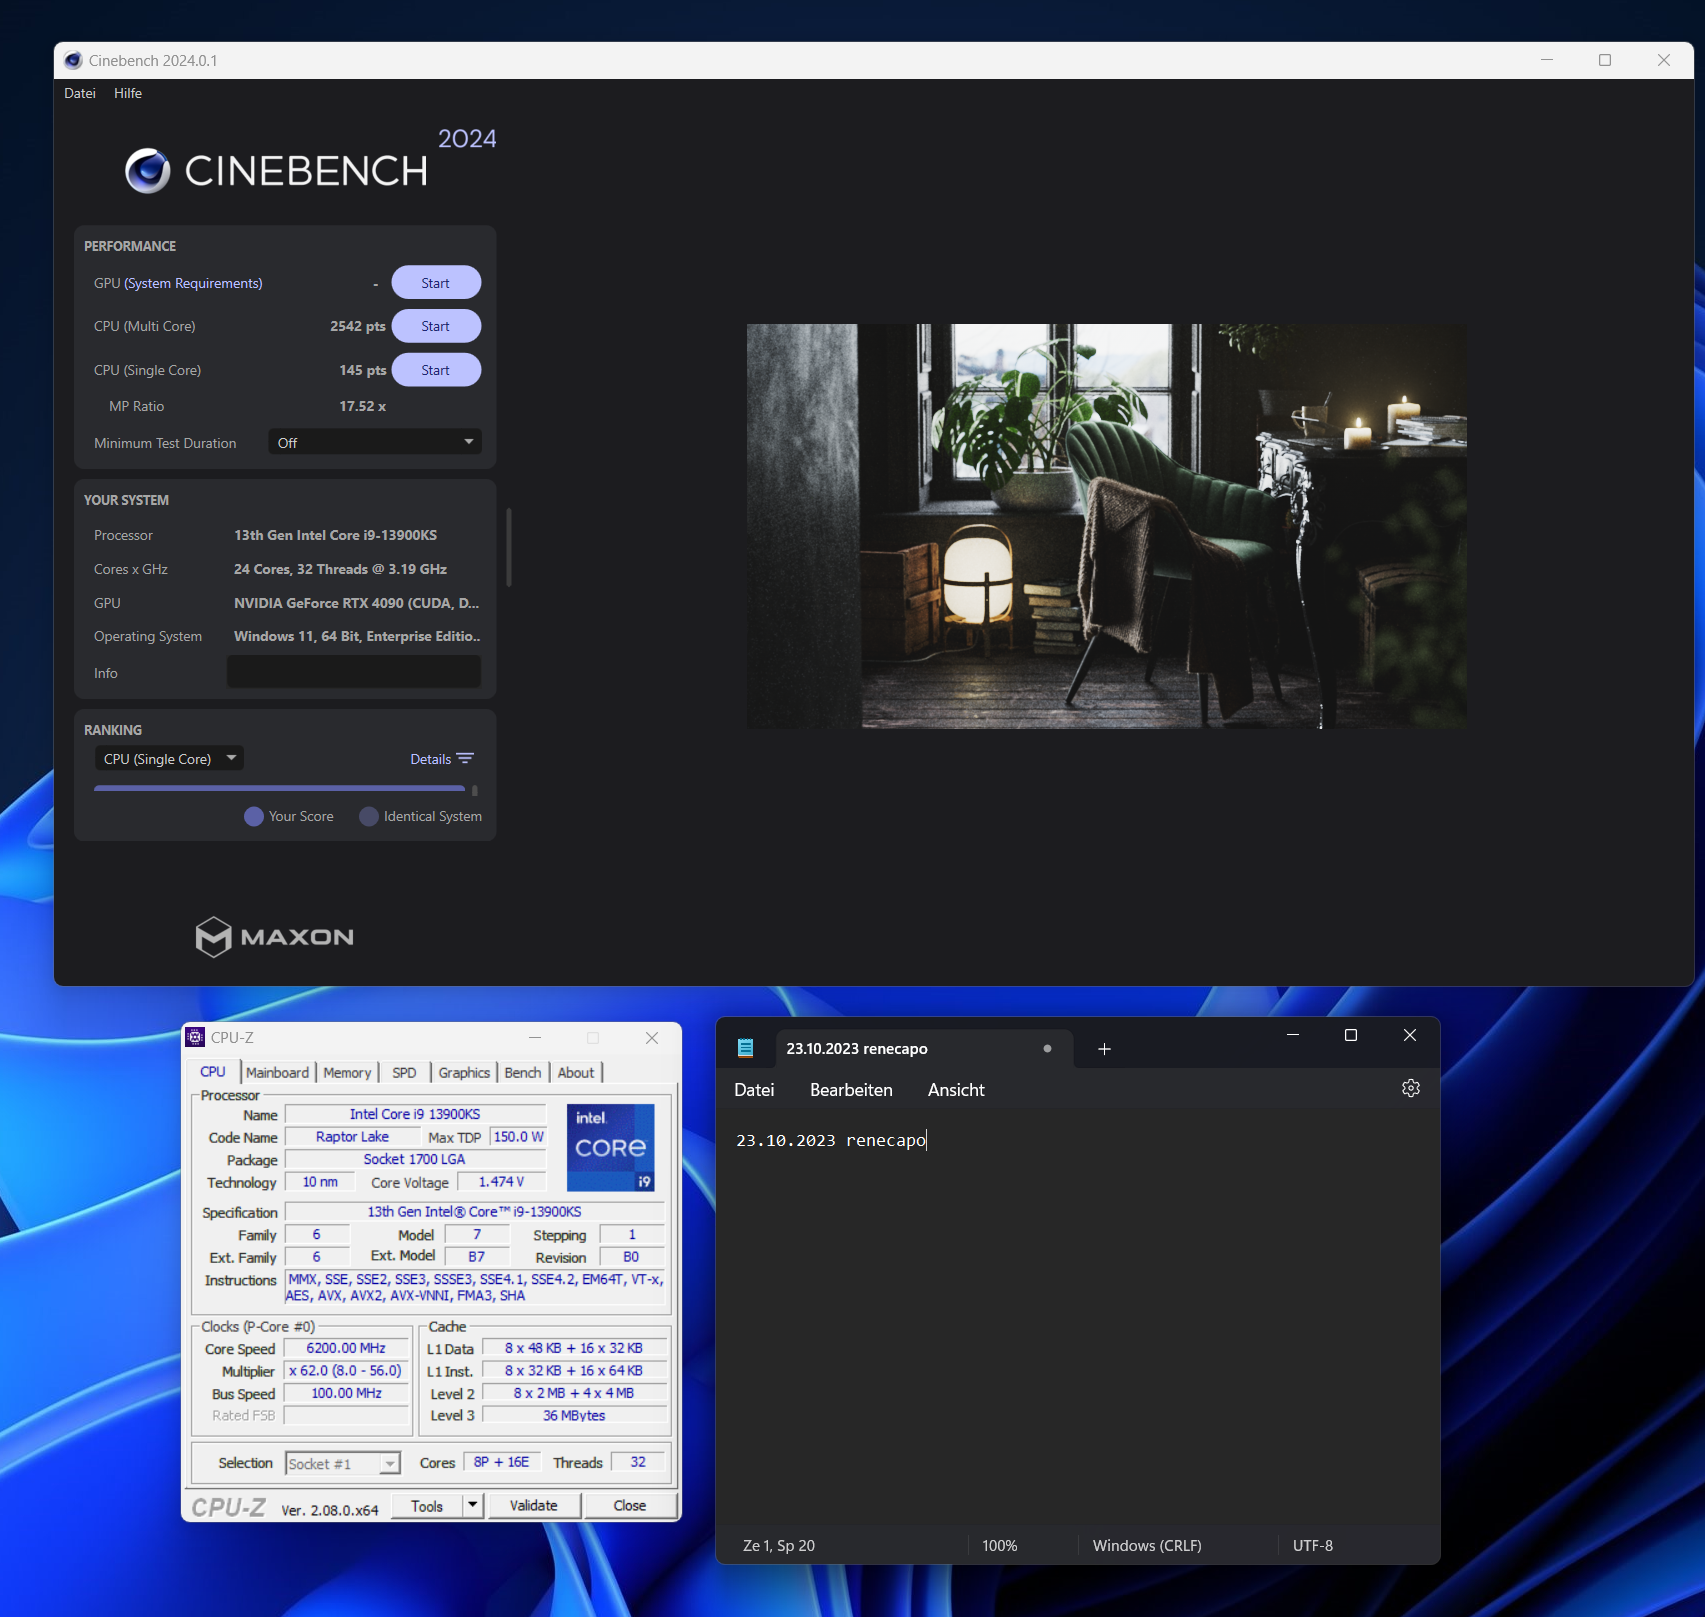The height and width of the screenshot is (1617, 1705).
Task: Click the Cinebench left panel scrollbar
Action: coord(509,547)
